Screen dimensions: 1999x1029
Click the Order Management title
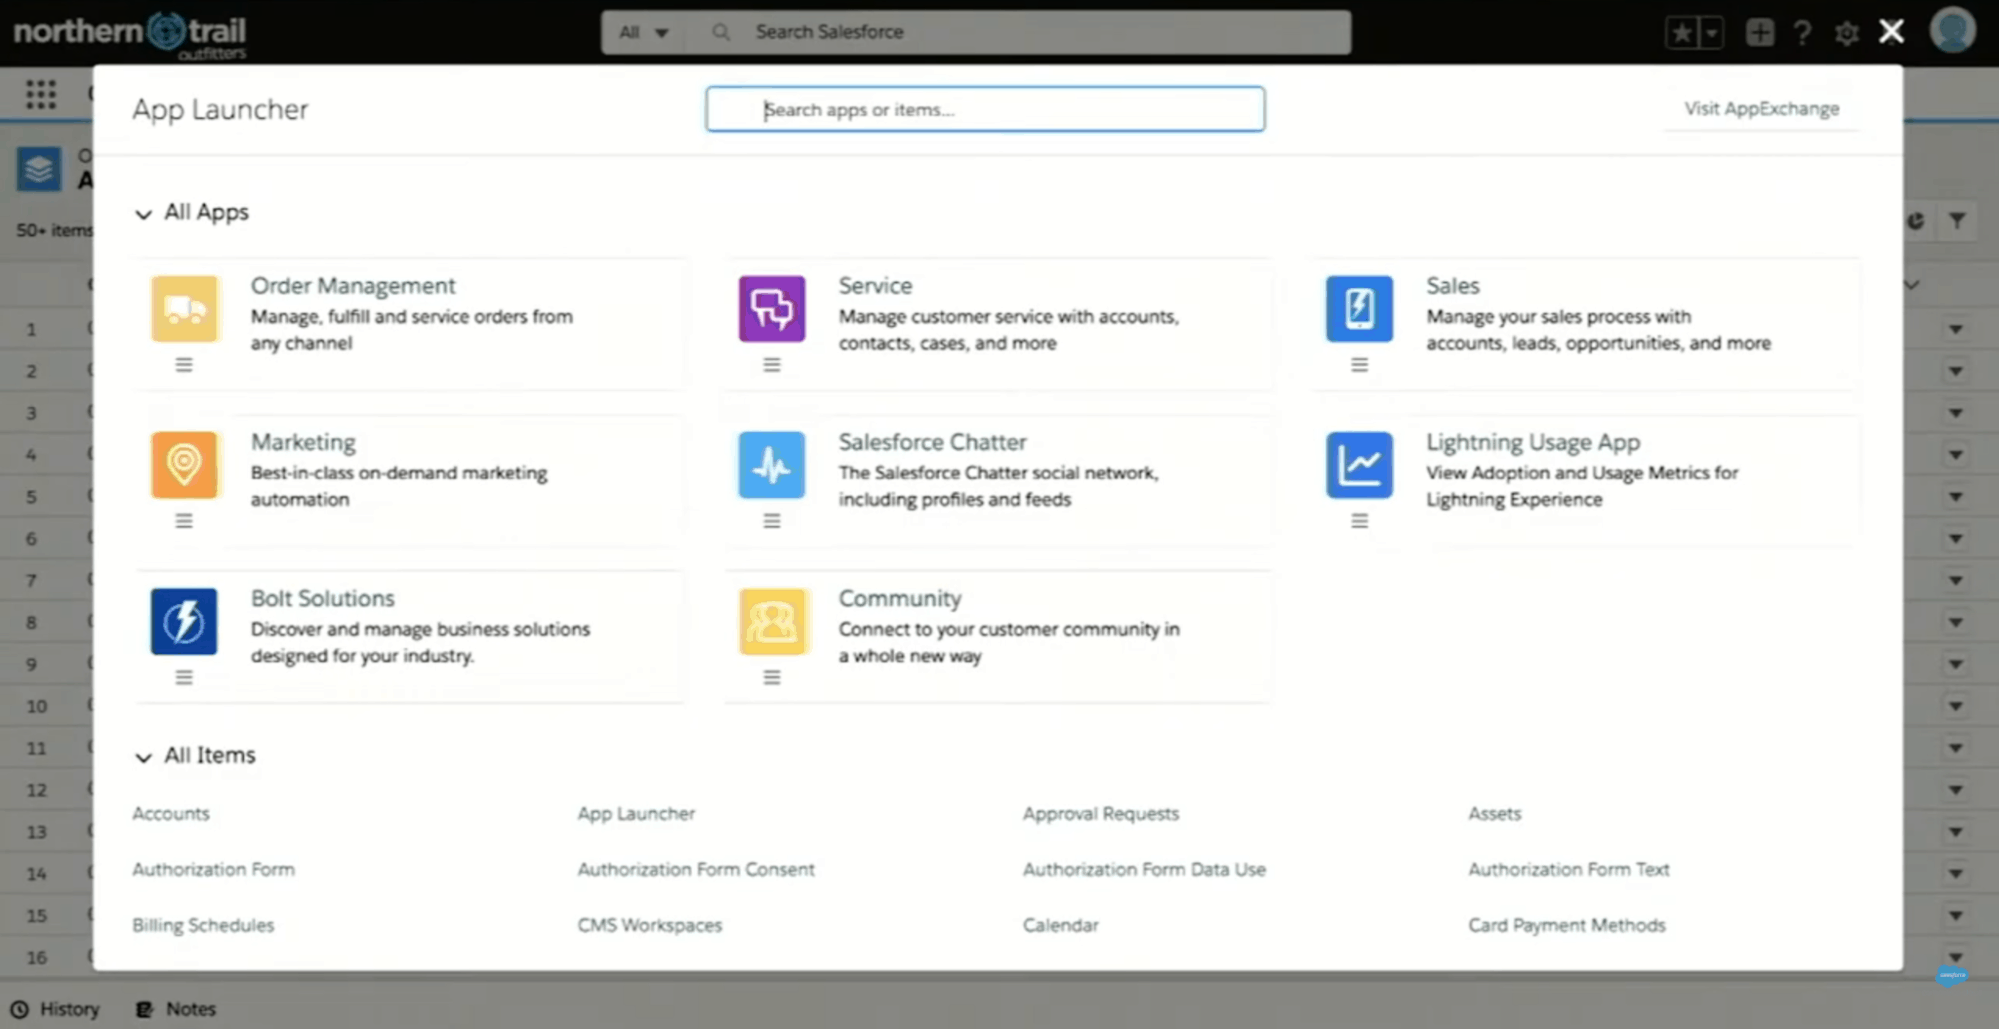pyautogui.click(x=353, y=285)
